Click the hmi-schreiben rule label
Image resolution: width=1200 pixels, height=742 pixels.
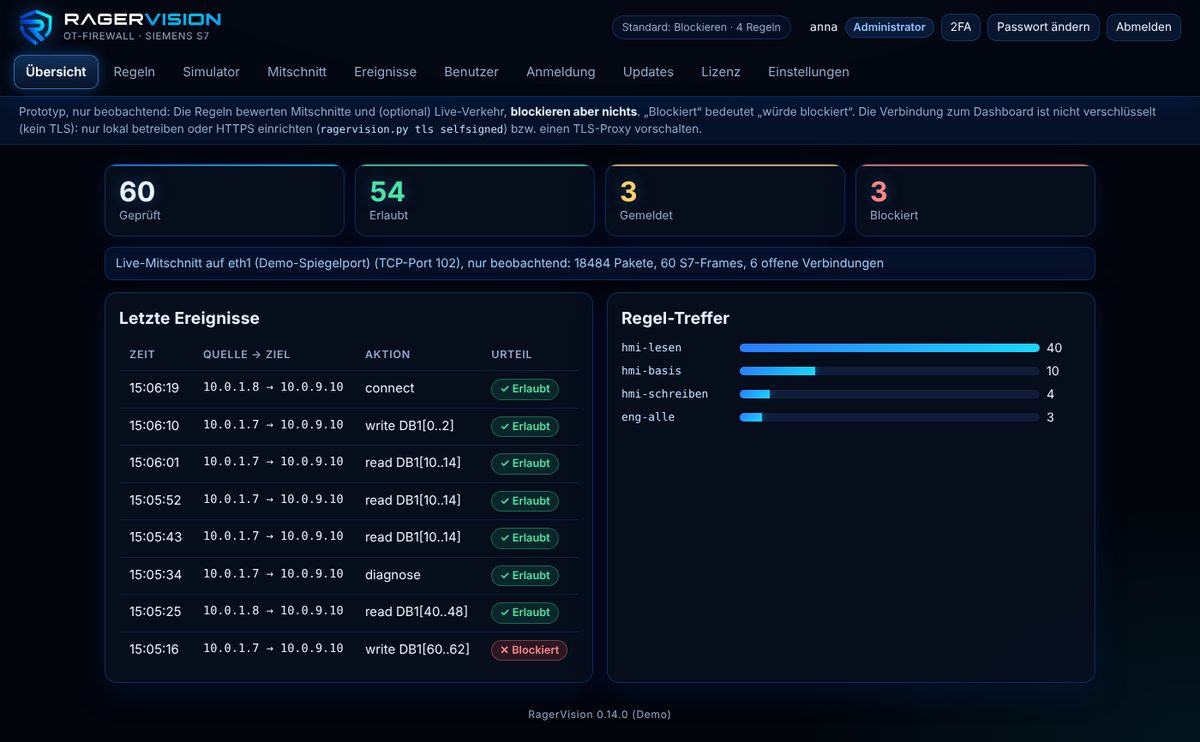coord(664,394)
